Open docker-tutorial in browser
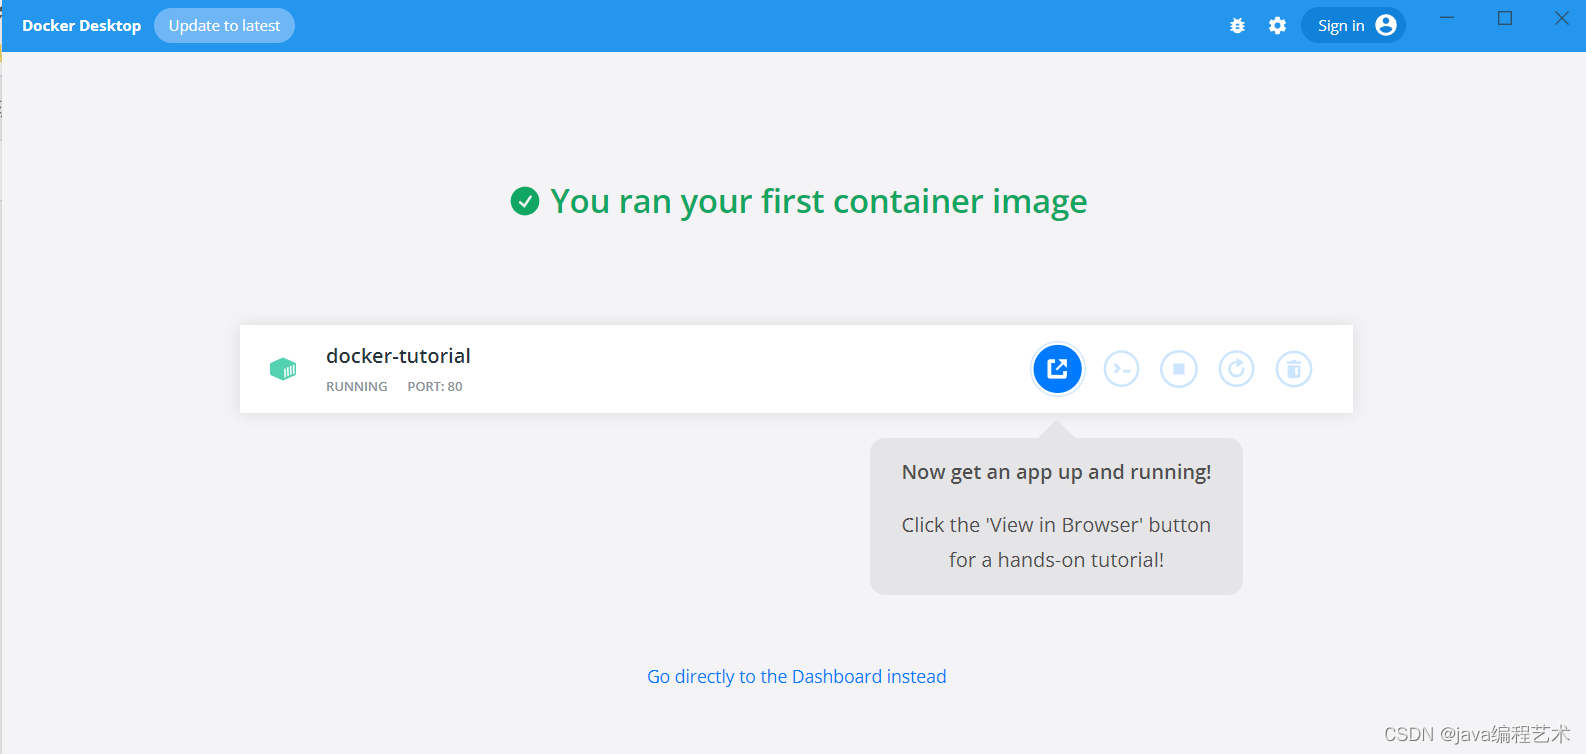Viewport: 1586px width, 754px height. click(x=1057, y=369)
